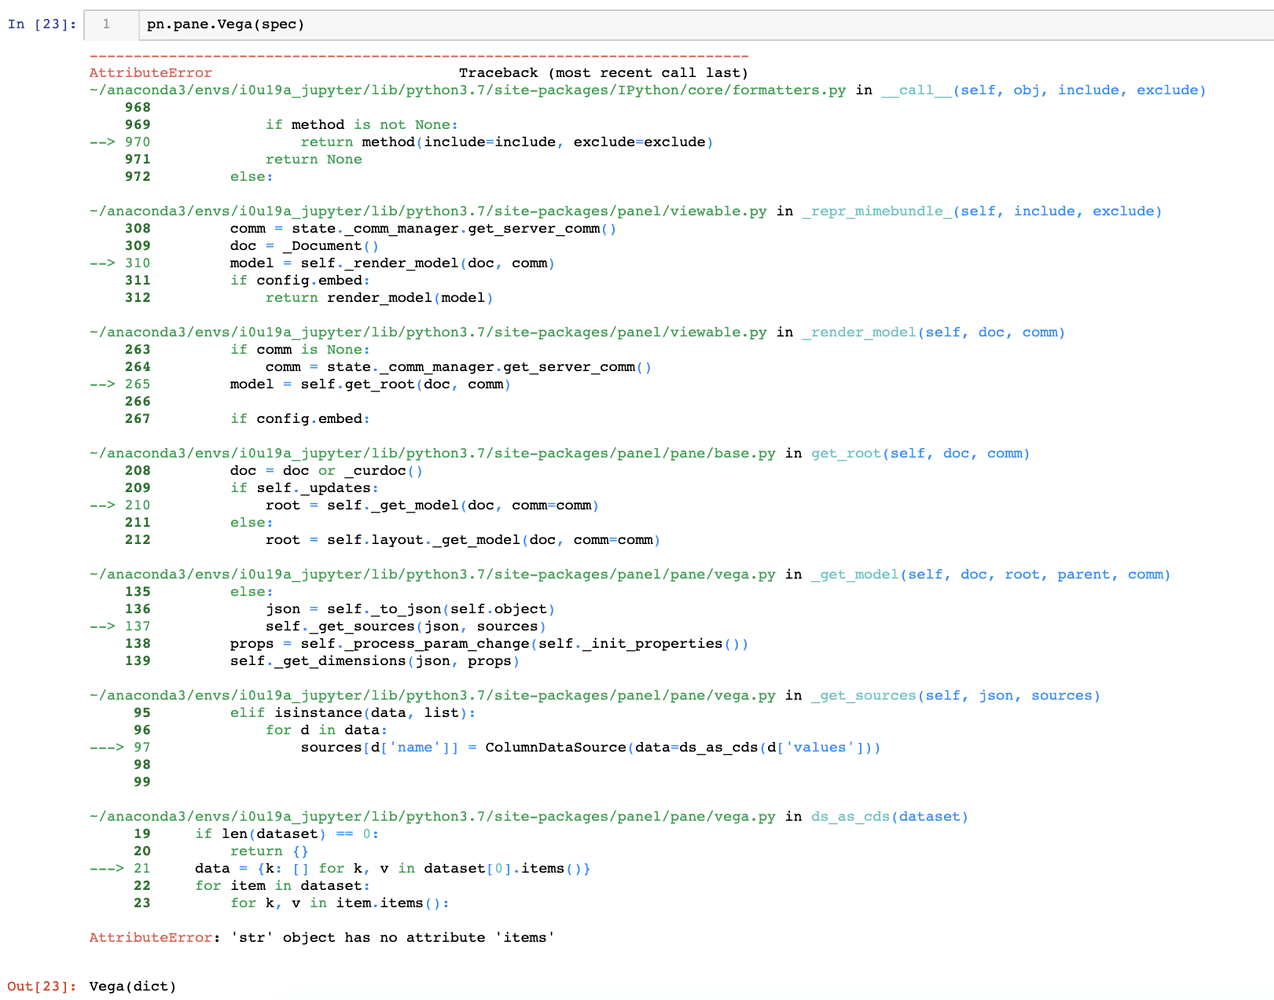The height and width of the screenshot is (1000, 1274).
Task: Click line 208 'doc = doc or _curdoc()'
Action: click(x=326, y=470)
